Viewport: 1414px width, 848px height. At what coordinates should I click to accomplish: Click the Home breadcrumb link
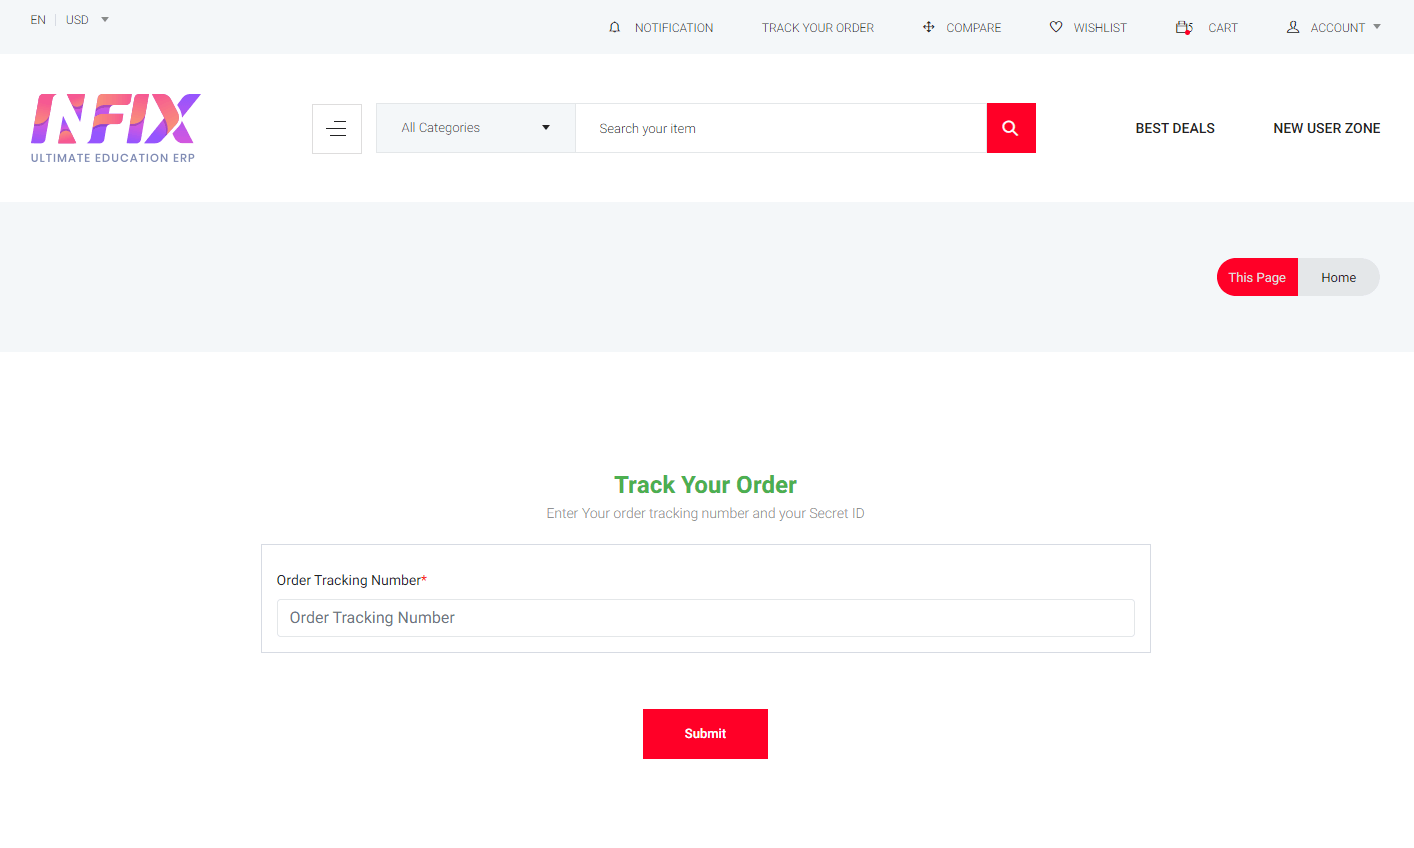click(1338, 277)
